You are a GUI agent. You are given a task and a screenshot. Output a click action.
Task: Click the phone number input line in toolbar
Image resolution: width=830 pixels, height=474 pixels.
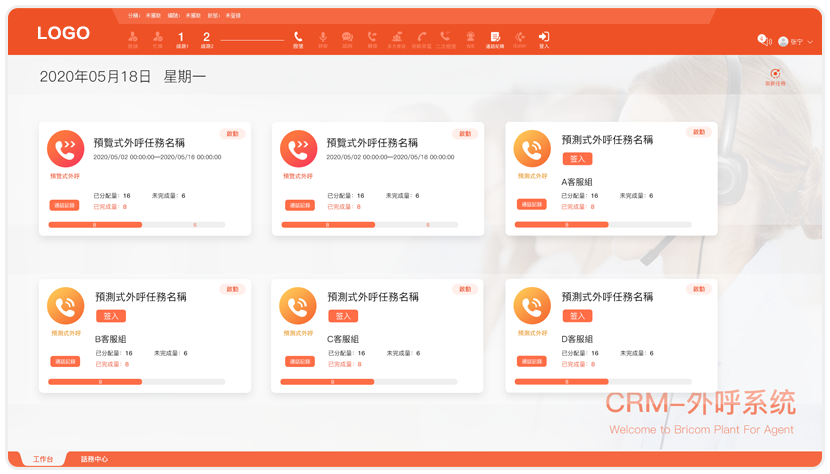(252, 40)
